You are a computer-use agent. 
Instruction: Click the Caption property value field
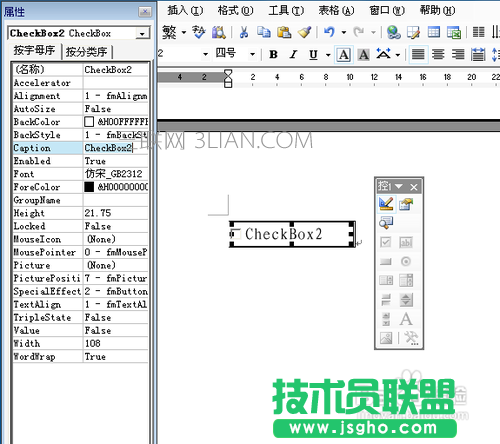(115, 148)
